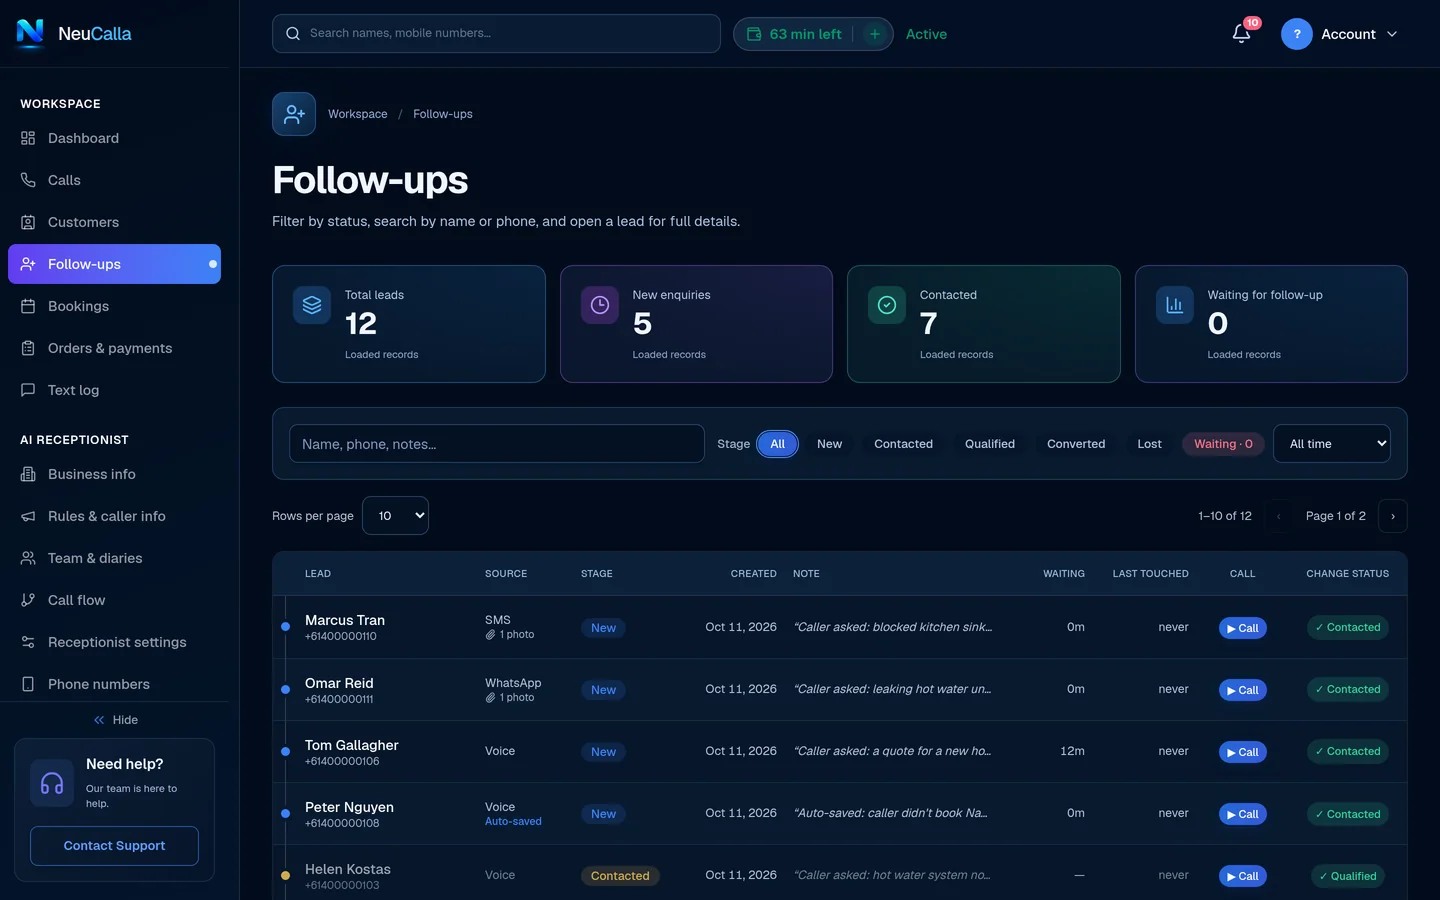This screenshot has width=1440, height=900.
Task: Click the Follow-ups breadcrumb icon
Action: point(294,114)
